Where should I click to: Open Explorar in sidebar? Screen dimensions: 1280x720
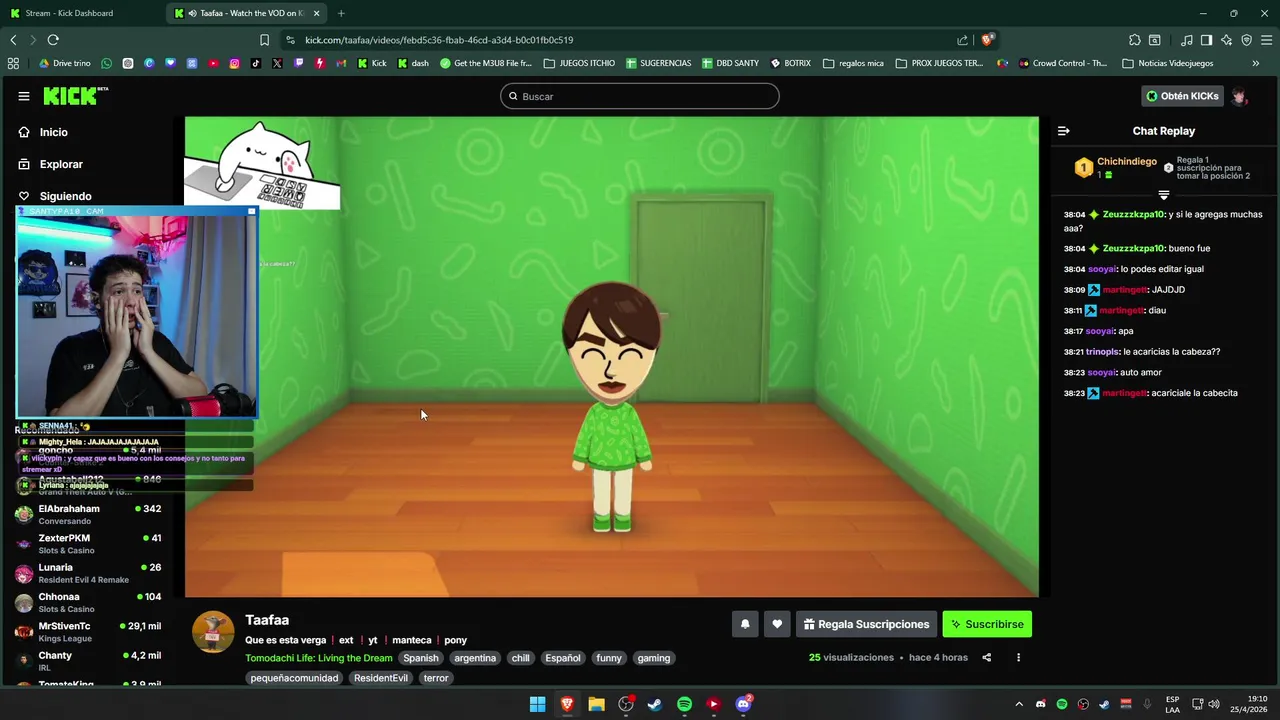(x=61, y=164)
